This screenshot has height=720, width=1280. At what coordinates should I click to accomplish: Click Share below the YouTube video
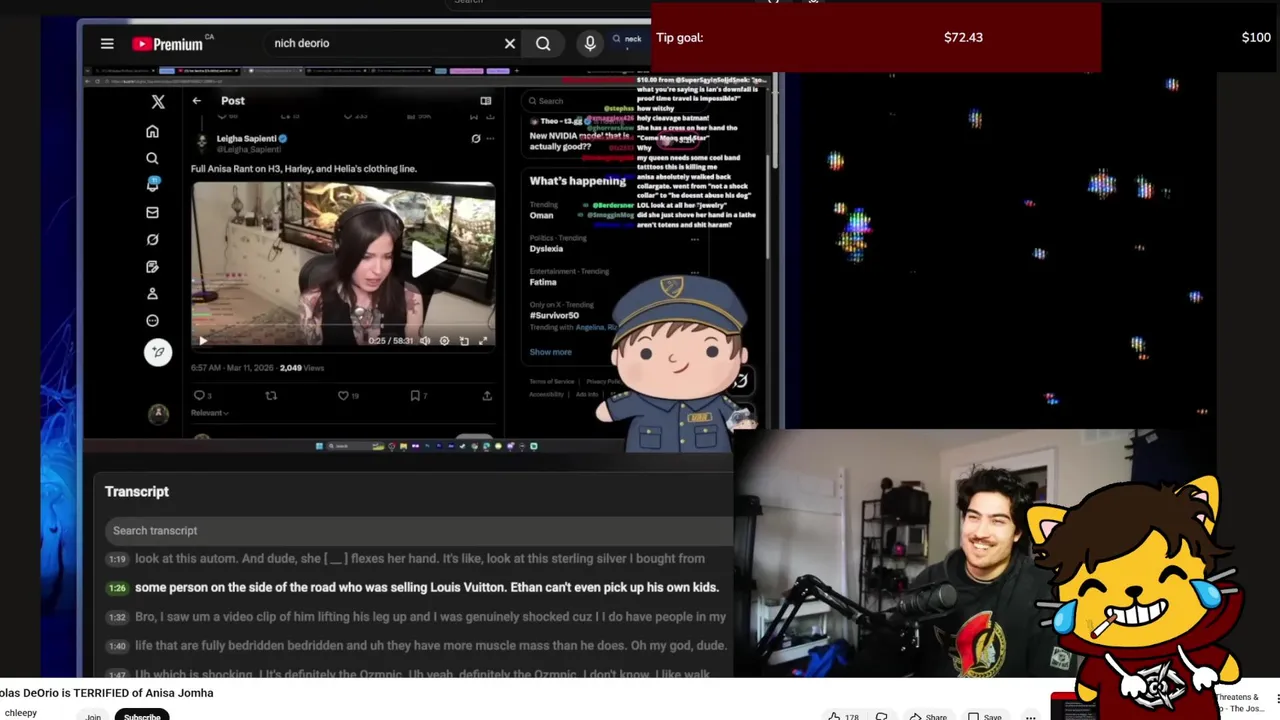(928, 716)
